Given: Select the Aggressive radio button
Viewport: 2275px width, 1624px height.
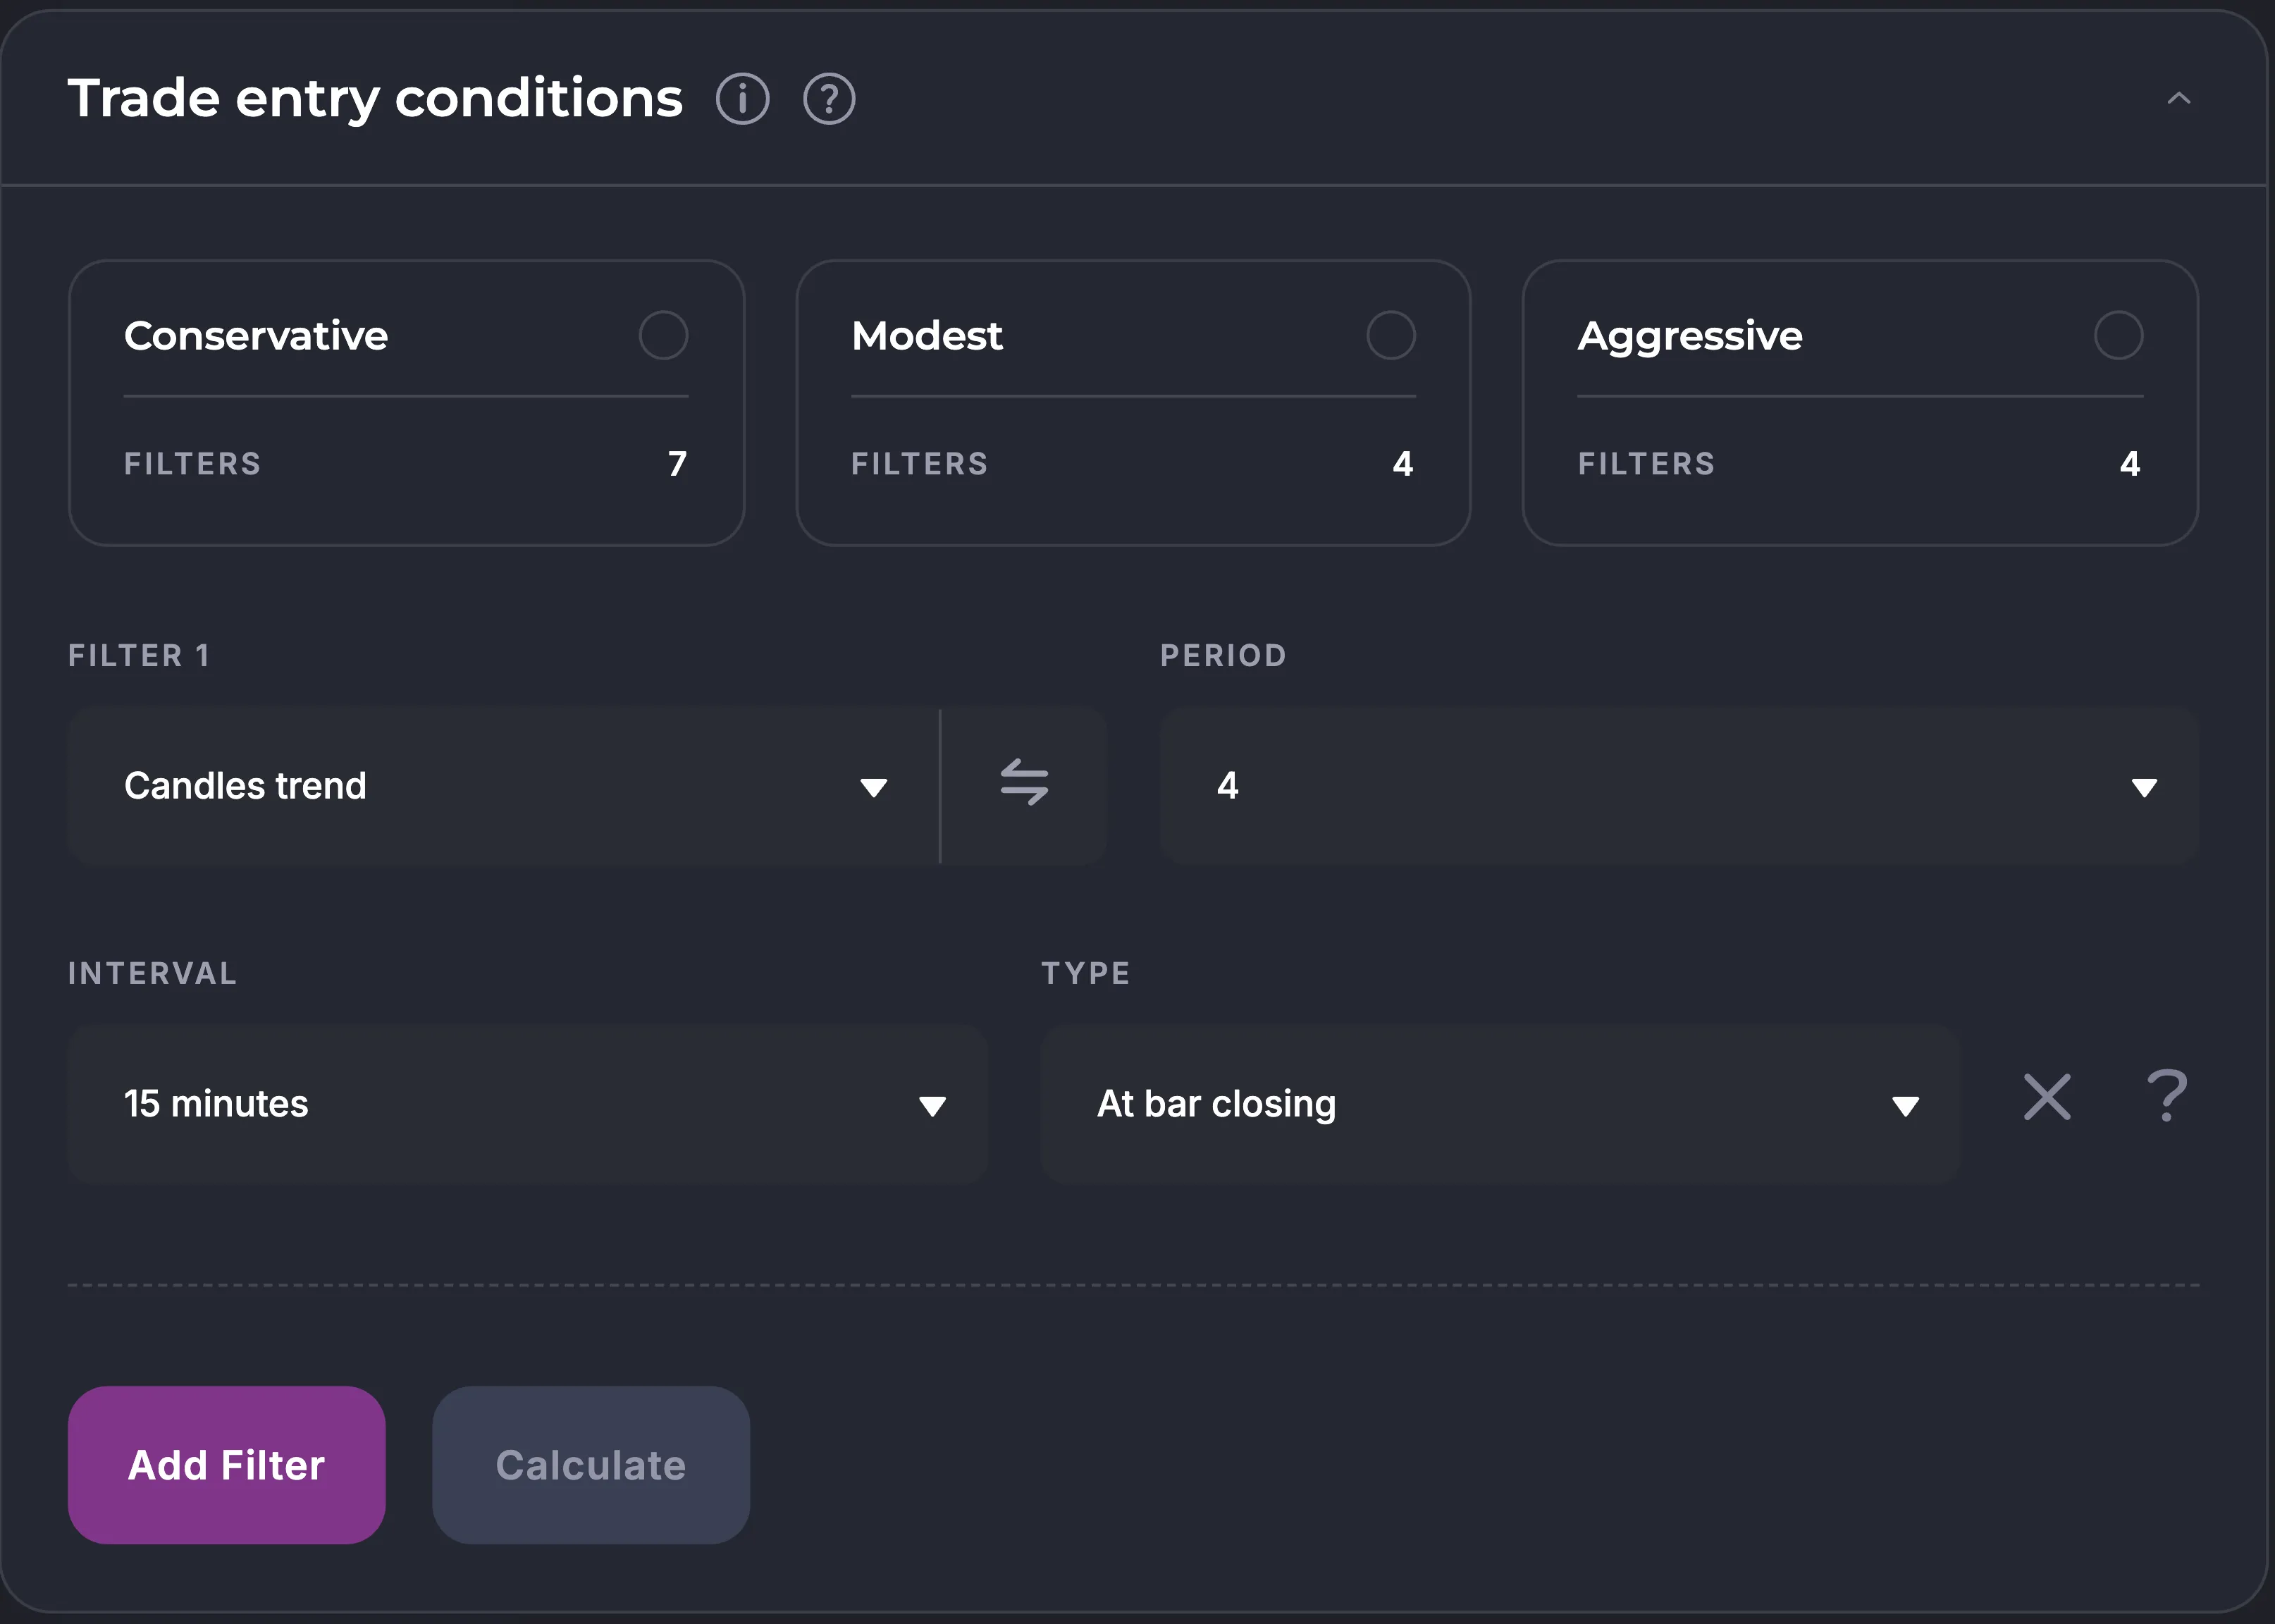Looking at the screenshot, I should (x=2118, y=335).
